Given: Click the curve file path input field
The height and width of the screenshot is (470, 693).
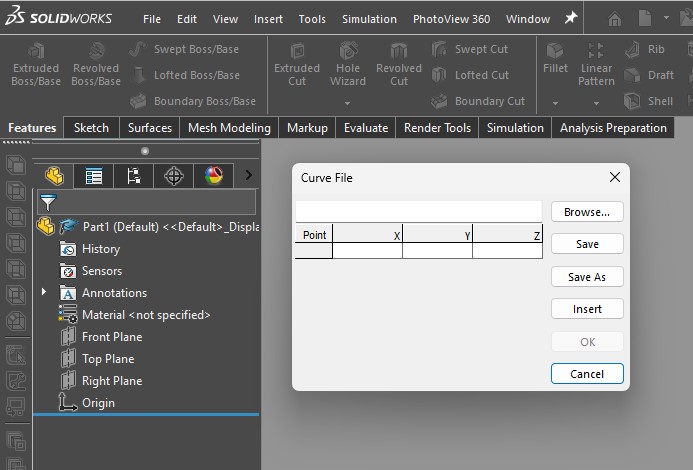Looking at the screenshot, I should point(419,211).
